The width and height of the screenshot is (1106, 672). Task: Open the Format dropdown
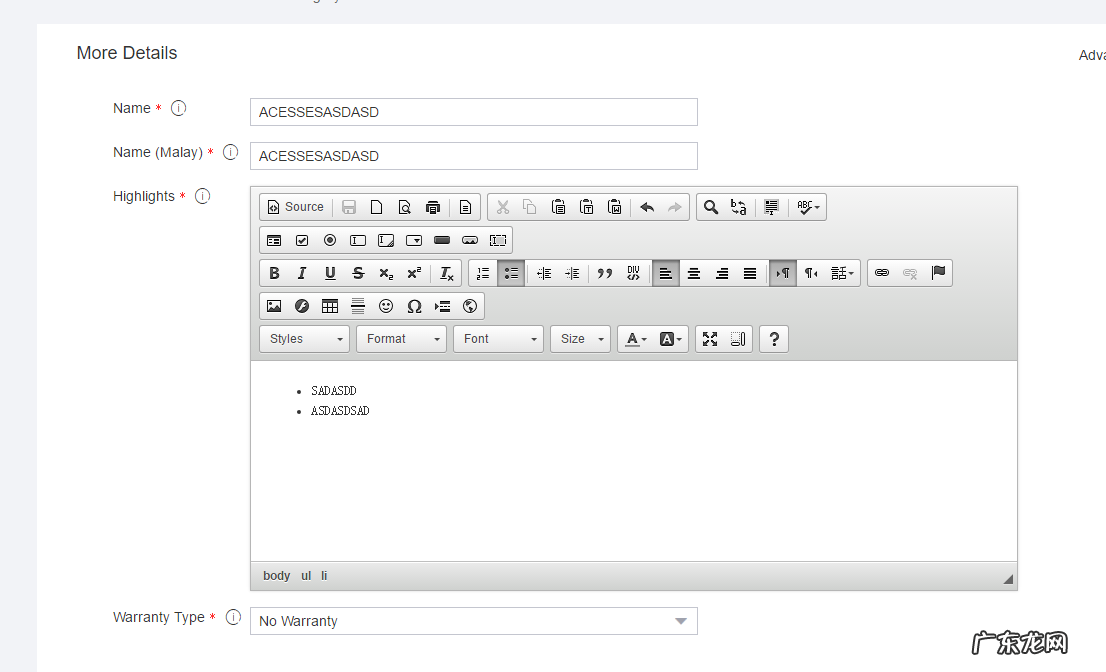(402, 339)
